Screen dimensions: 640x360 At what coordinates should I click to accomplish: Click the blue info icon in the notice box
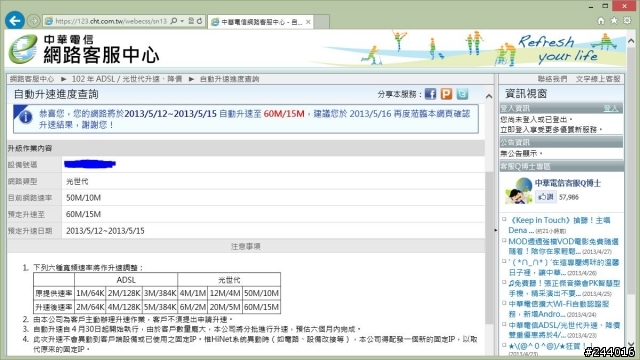click(x=25, y=118)
